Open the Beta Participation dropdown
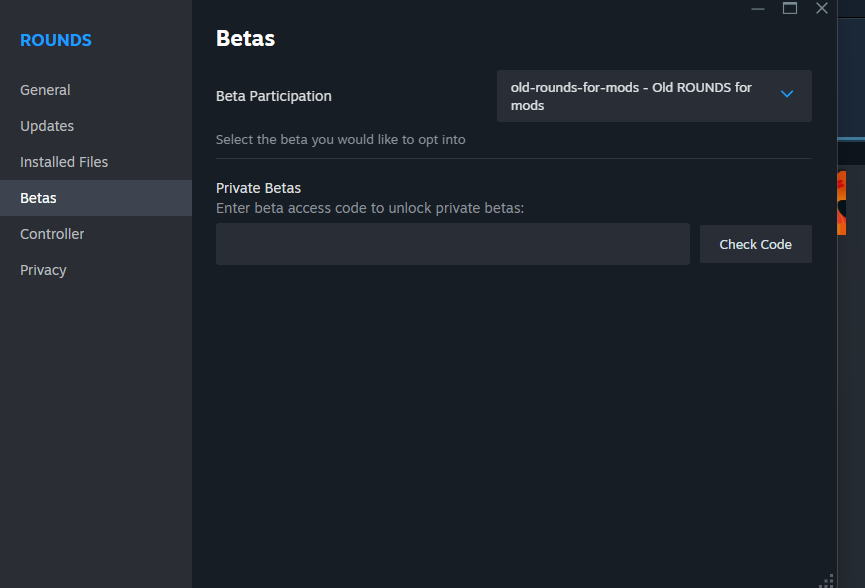 654,96
